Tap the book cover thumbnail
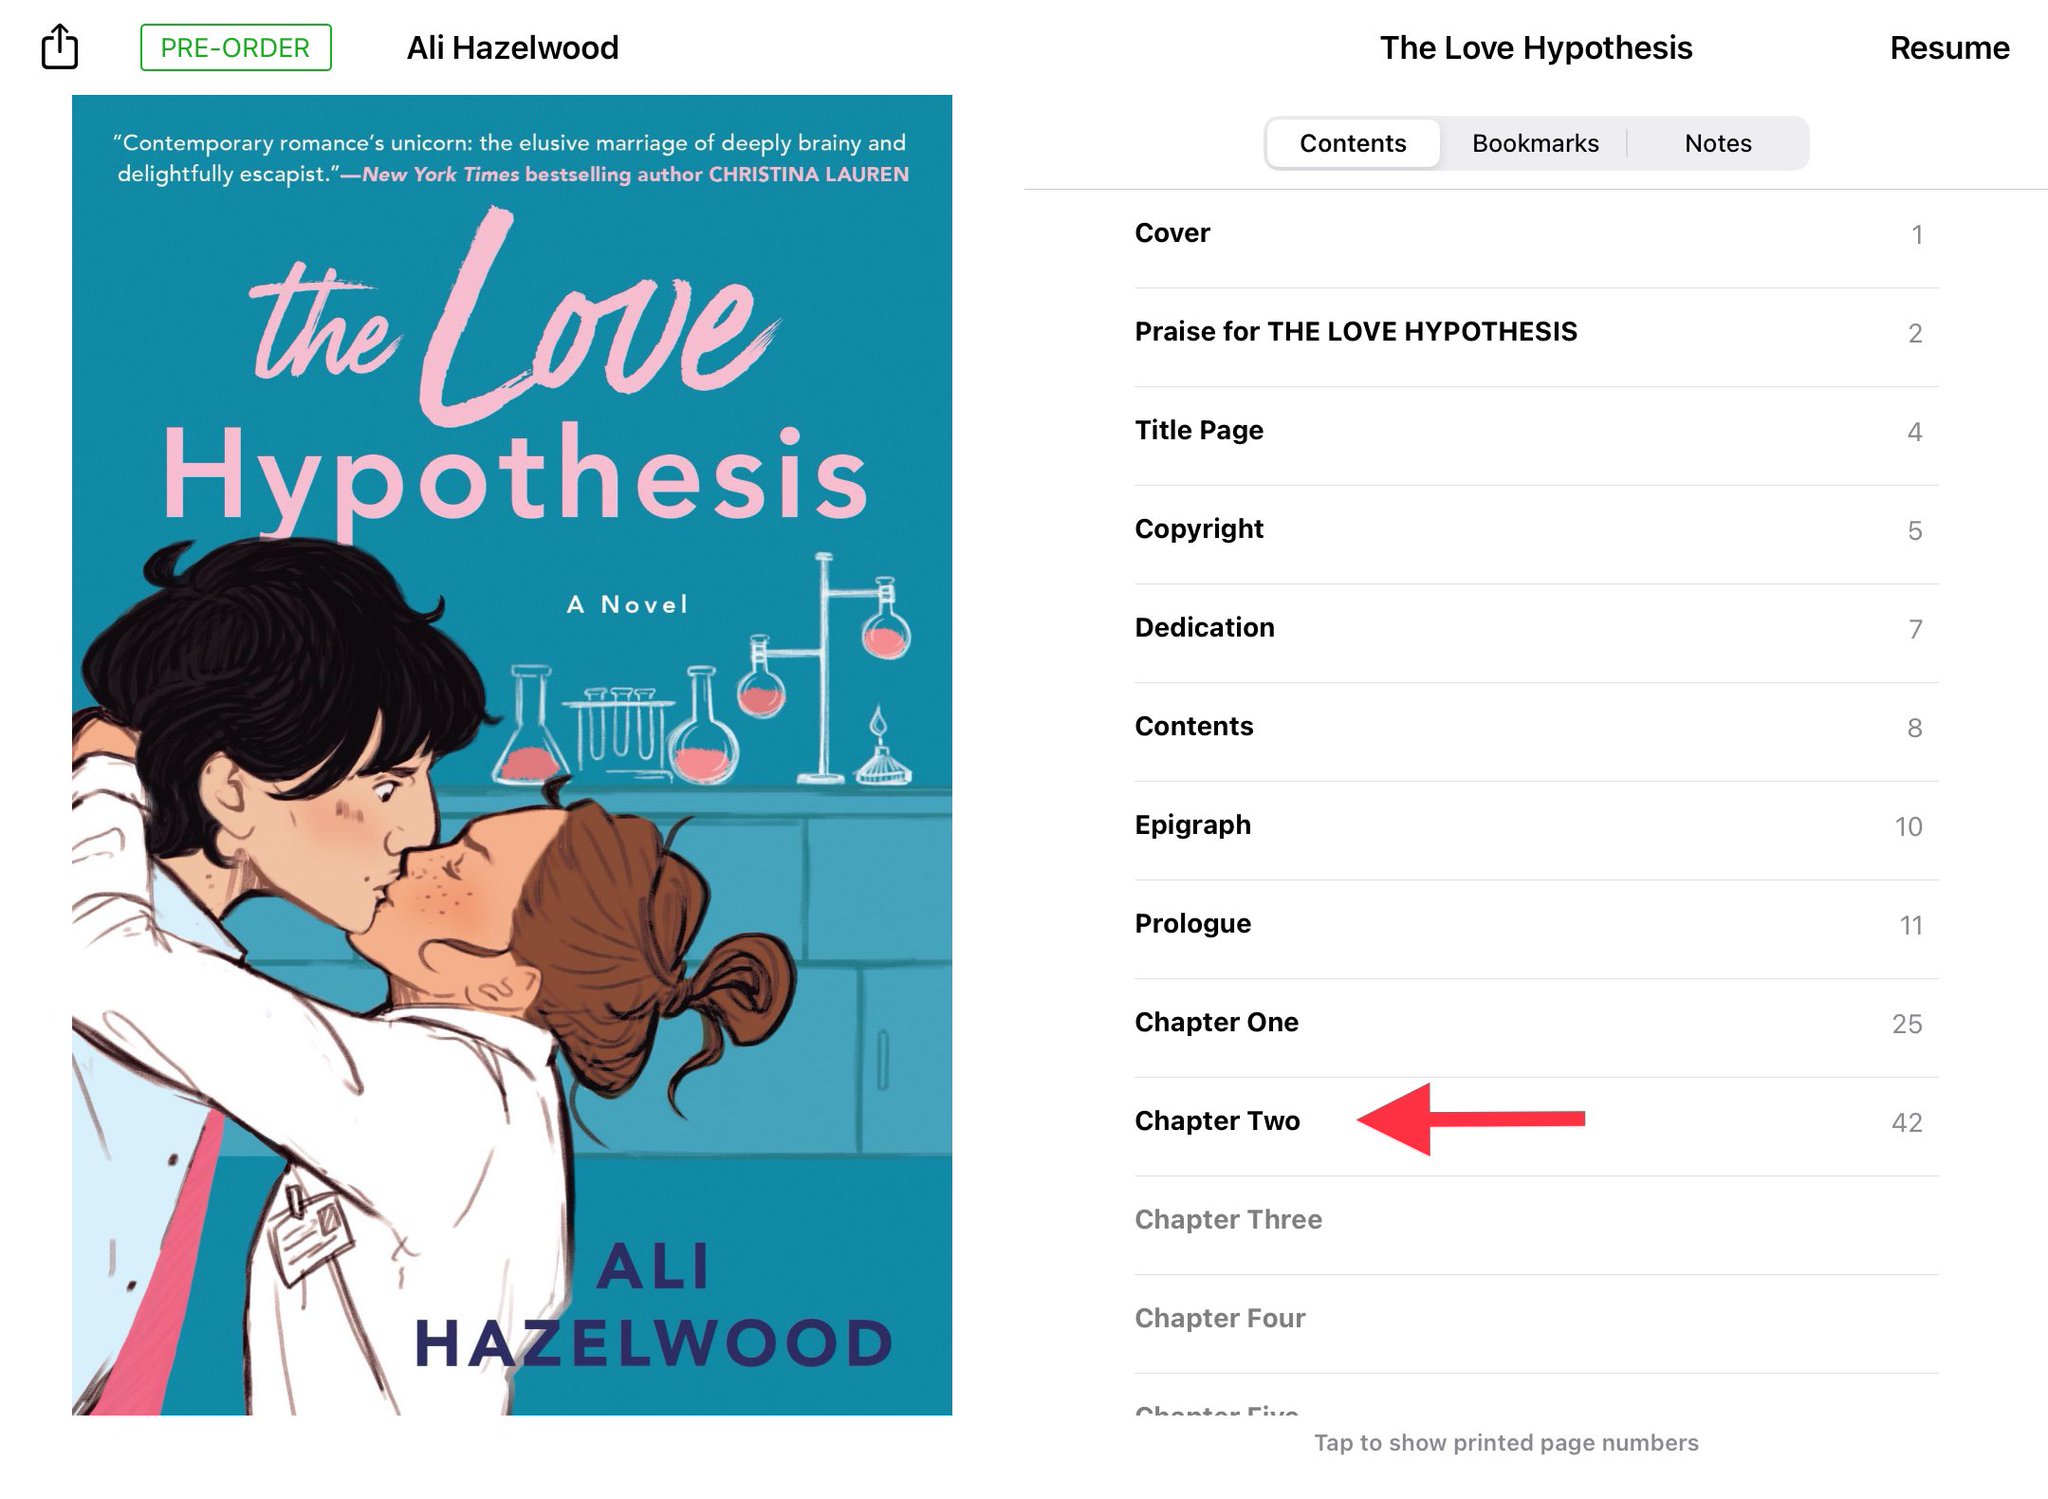The height and width of the screenshot is (1499, 2048). [512, 755]
